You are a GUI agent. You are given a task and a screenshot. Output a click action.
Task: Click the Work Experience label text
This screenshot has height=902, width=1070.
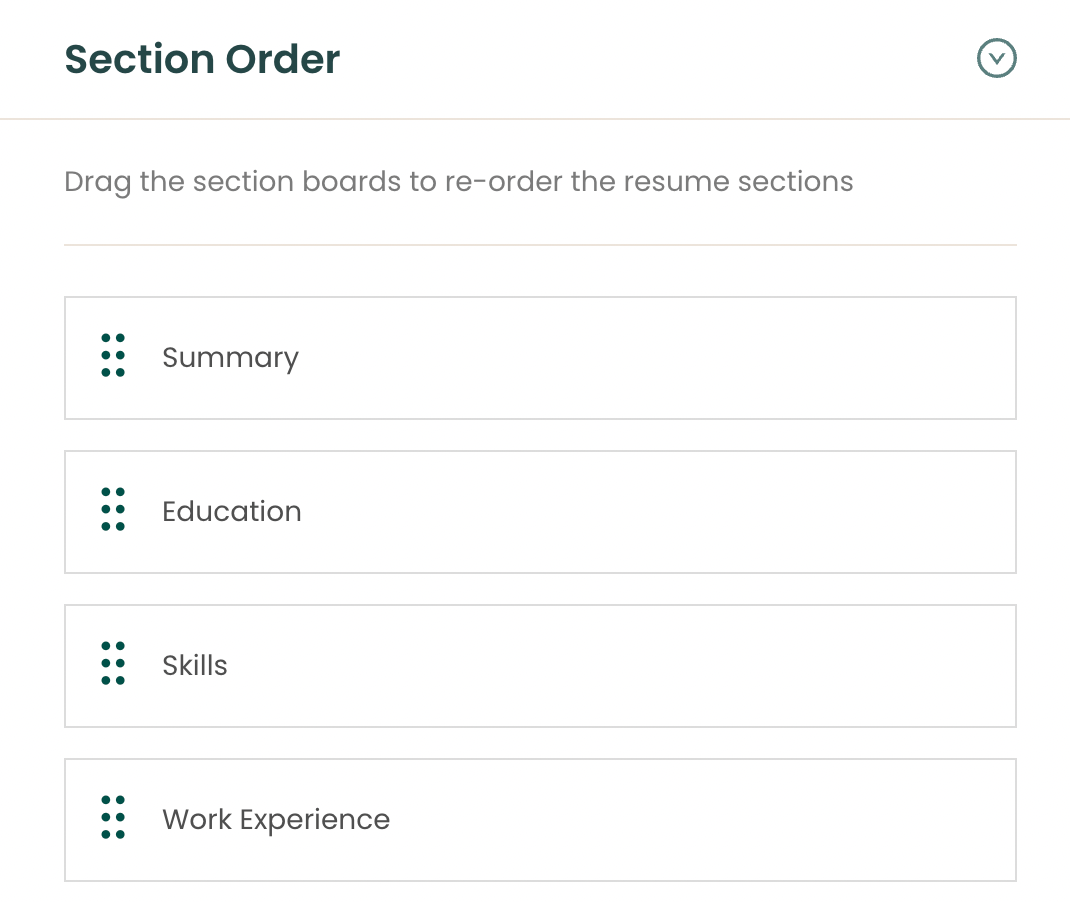pyautogui.click(x=276, y=819)
